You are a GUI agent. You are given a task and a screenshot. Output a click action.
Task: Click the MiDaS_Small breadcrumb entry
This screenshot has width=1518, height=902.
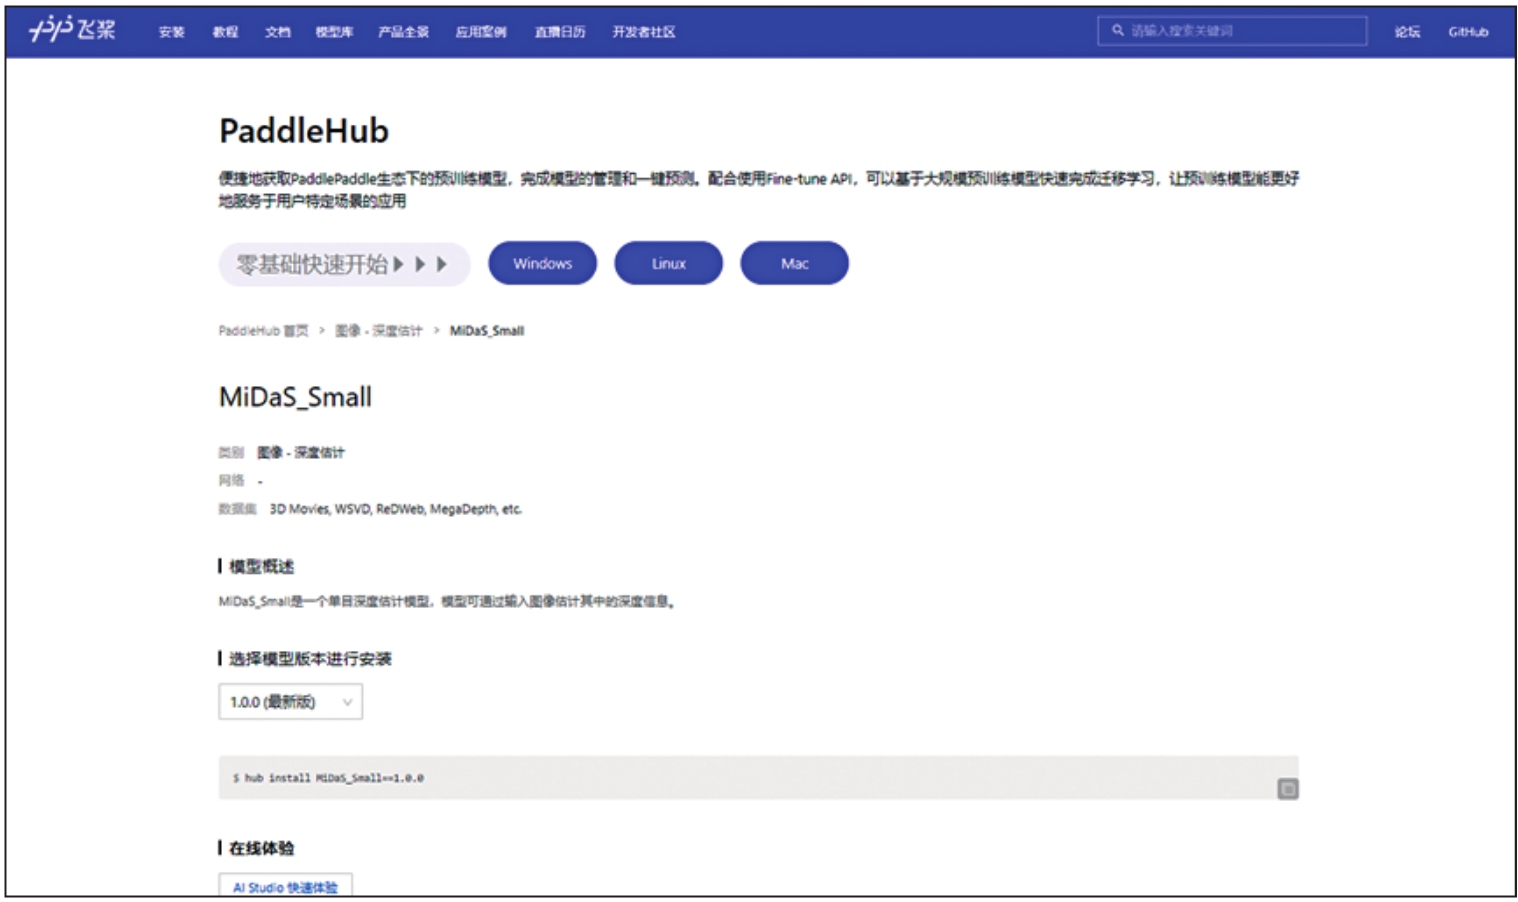click(487, 331)
